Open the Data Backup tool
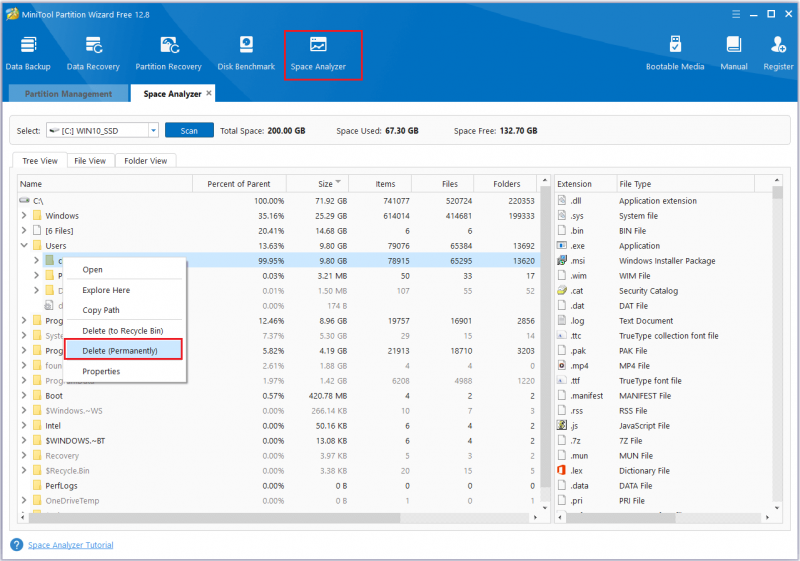The image size is (800, 561). [28, 53]
